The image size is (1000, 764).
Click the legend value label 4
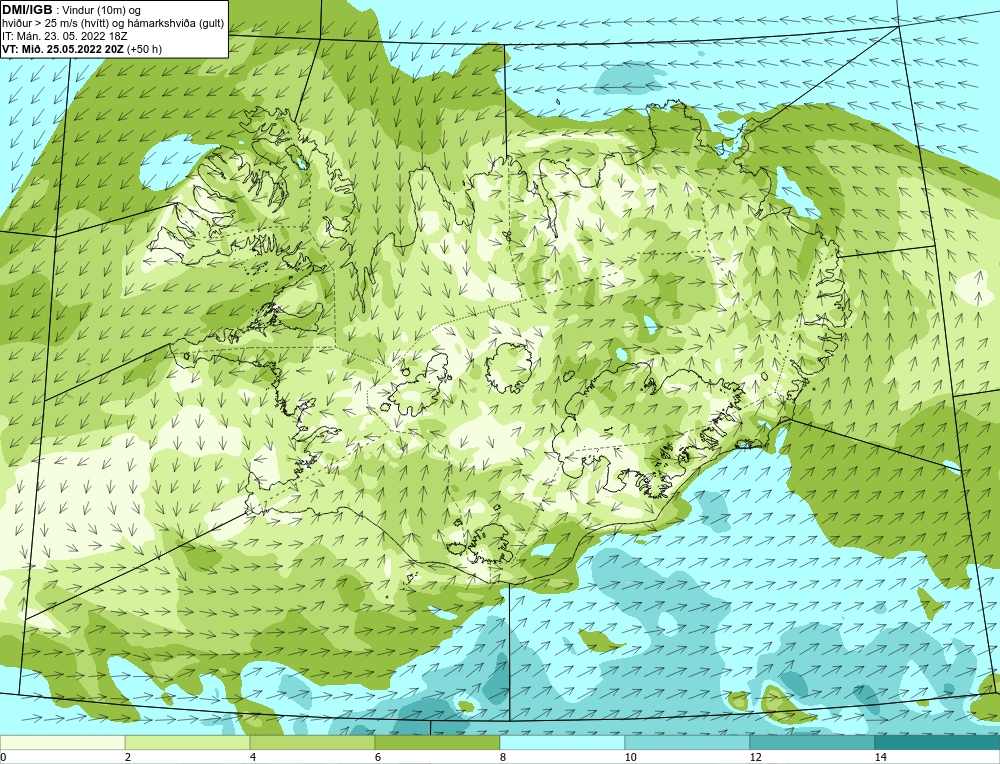point(253,757)
